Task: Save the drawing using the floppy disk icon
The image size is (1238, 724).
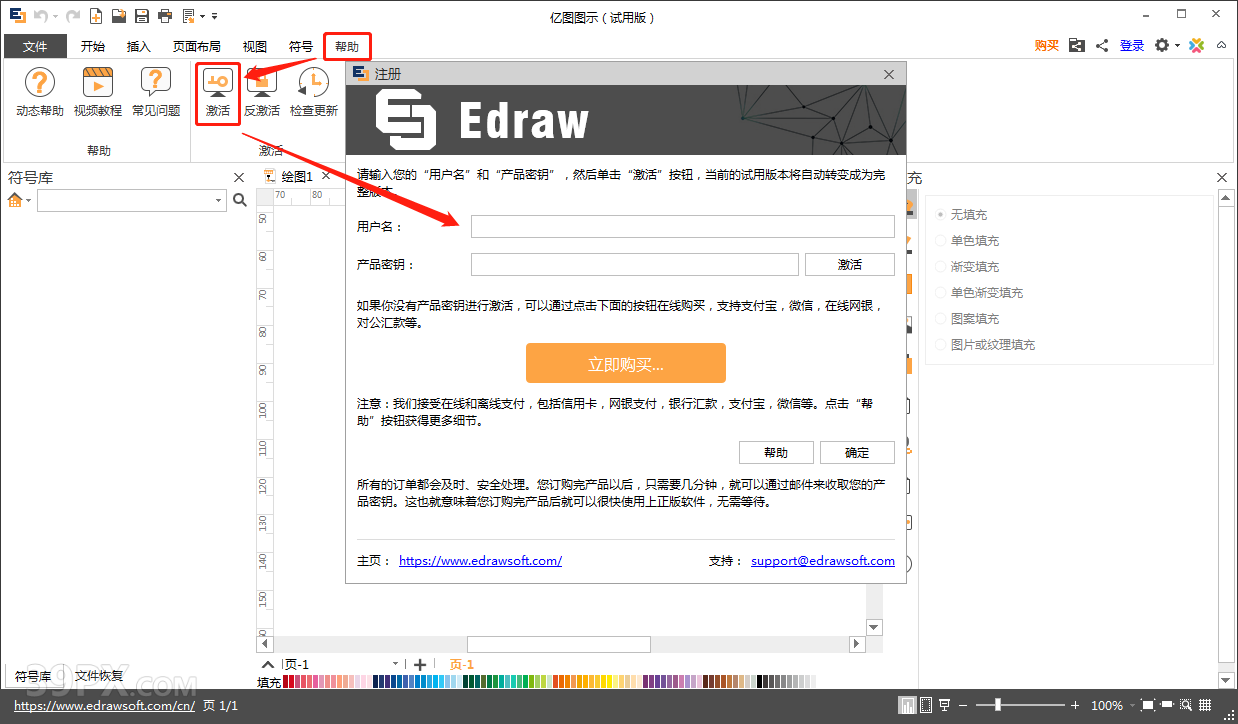Action: click(142, 16)
